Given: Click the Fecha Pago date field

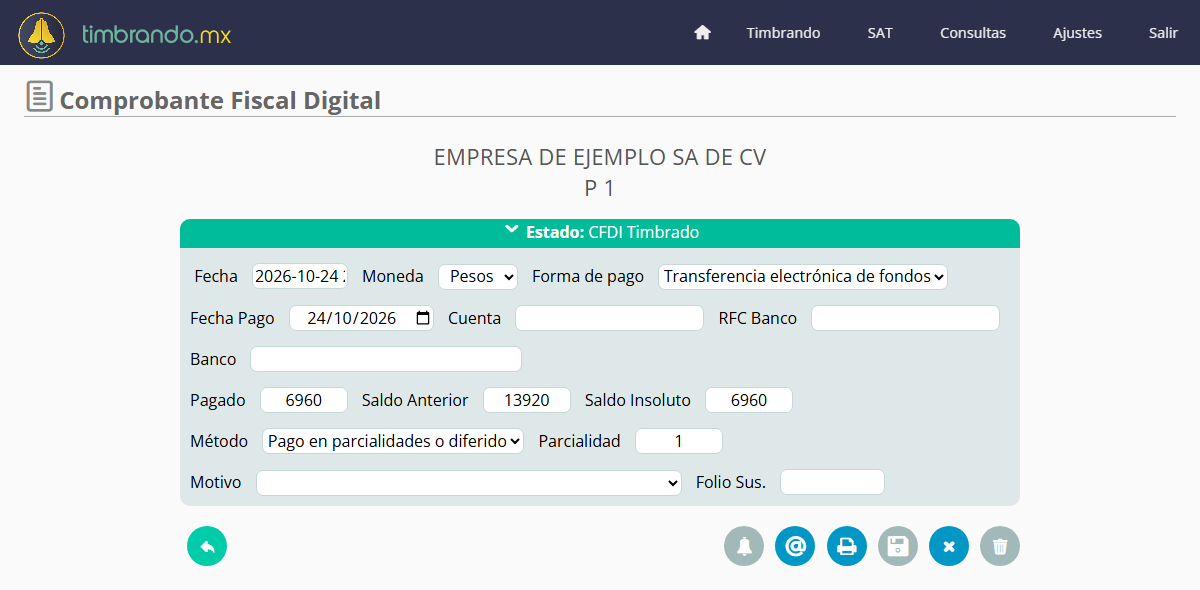Looking at the screenshot, I should click(361, 318).
